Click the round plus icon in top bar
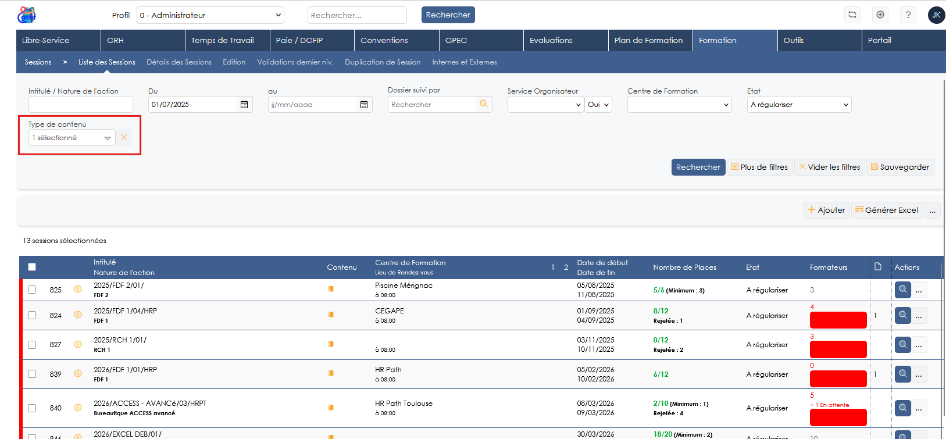This screenshot has width=946, height=439. coord(880,15)
